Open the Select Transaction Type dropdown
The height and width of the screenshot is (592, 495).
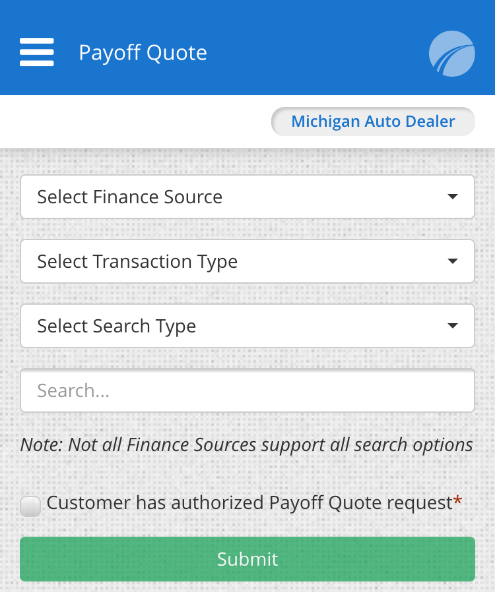coord(247,261)
